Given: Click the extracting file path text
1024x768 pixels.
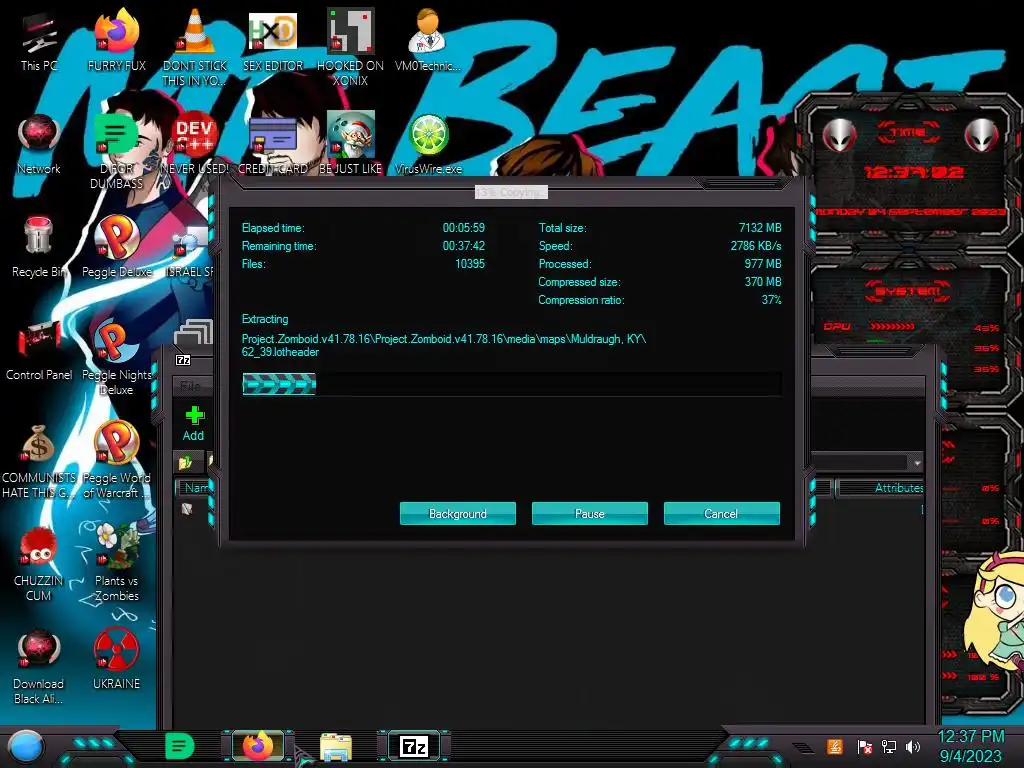Looking at the screenshot, I should [444, 345].
